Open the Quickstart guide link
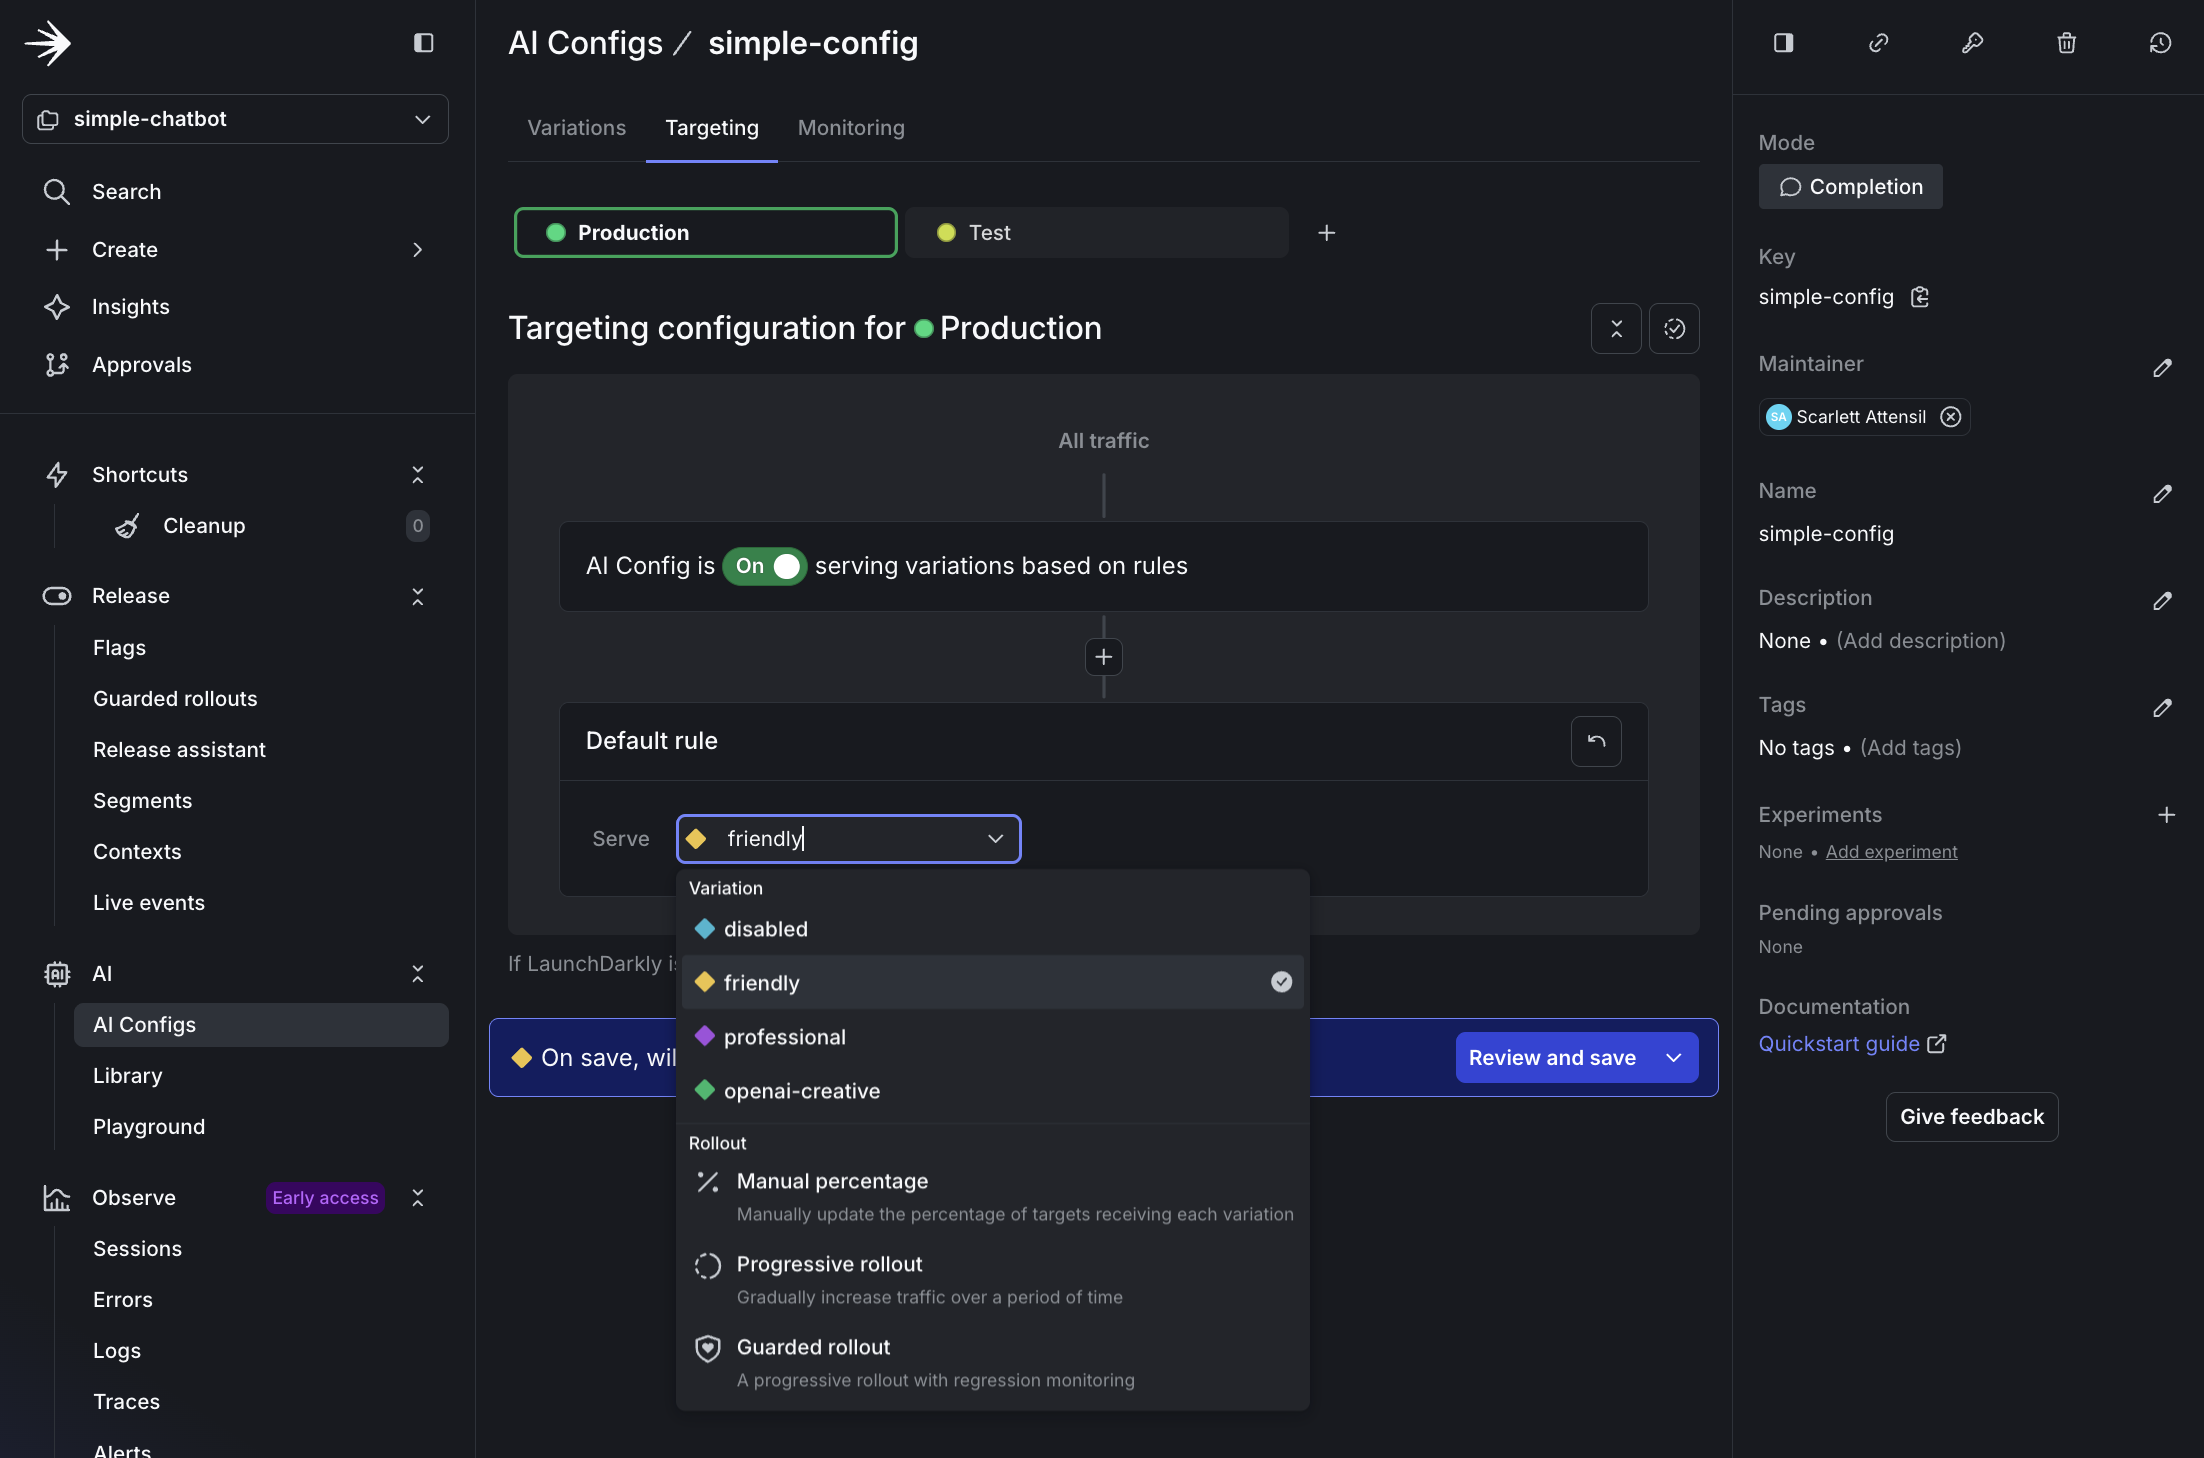The width and height of the screenshot is (2204, 1458). pos(1838,1043)
